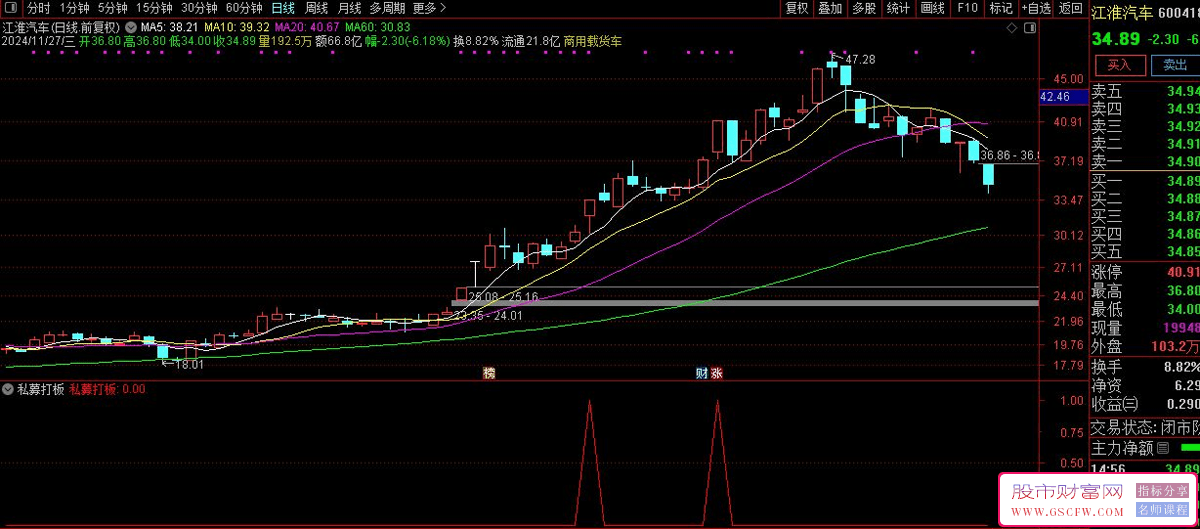This screenshot has width=1200, height=529.
Task: Click the 18.01 low price annotation
Action: point(188,365)
